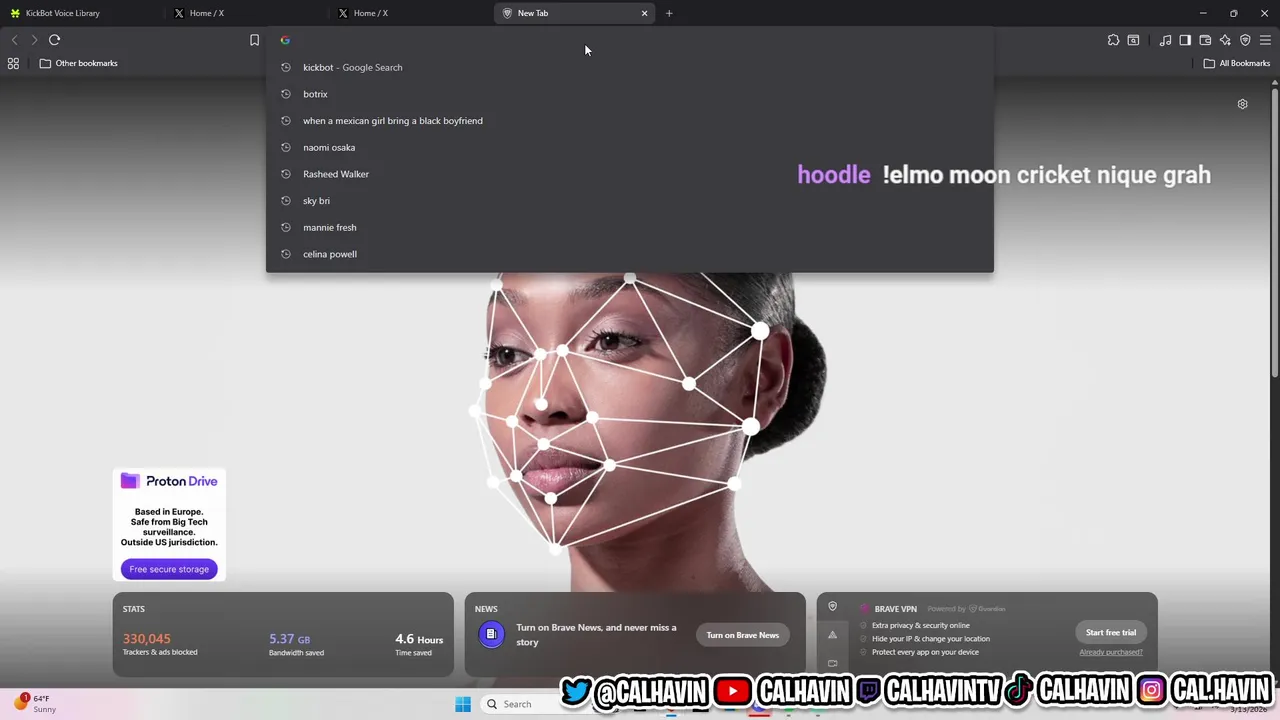Screen dimensions: 1280x720
Task: Click the Already purchased? link
Action: [1111, 652]
